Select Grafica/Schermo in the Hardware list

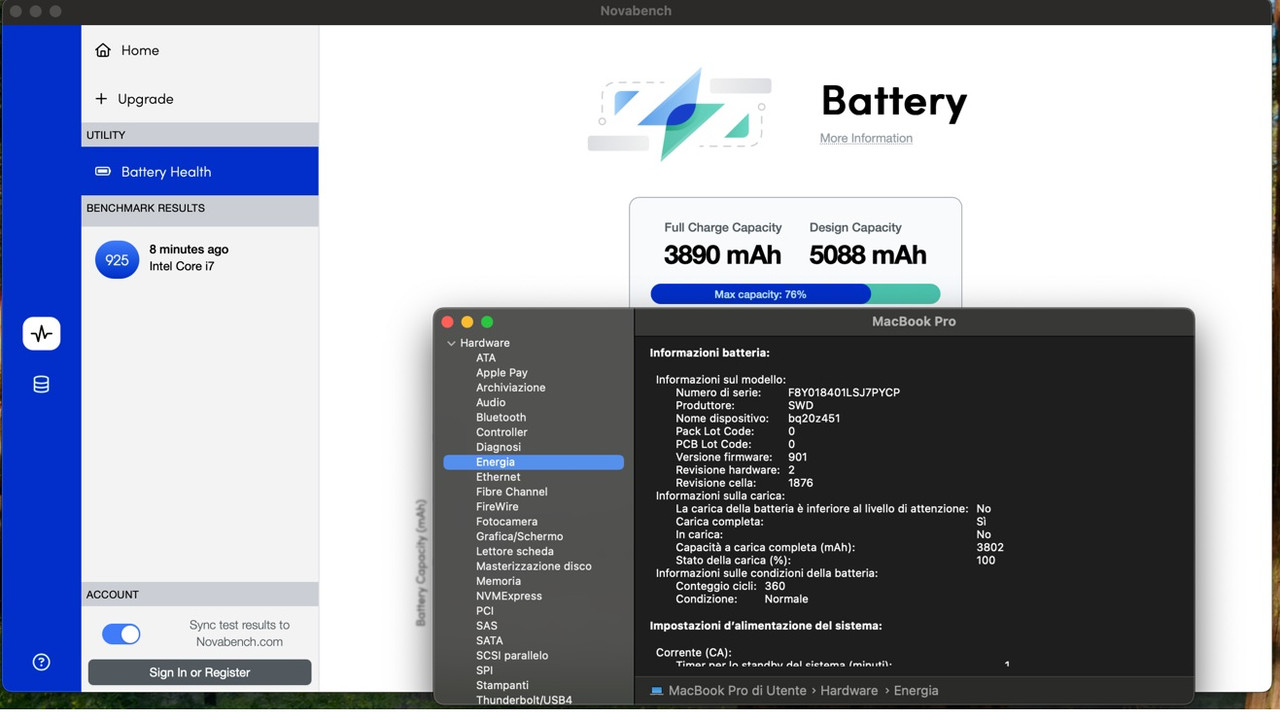[x=520, y=536]
